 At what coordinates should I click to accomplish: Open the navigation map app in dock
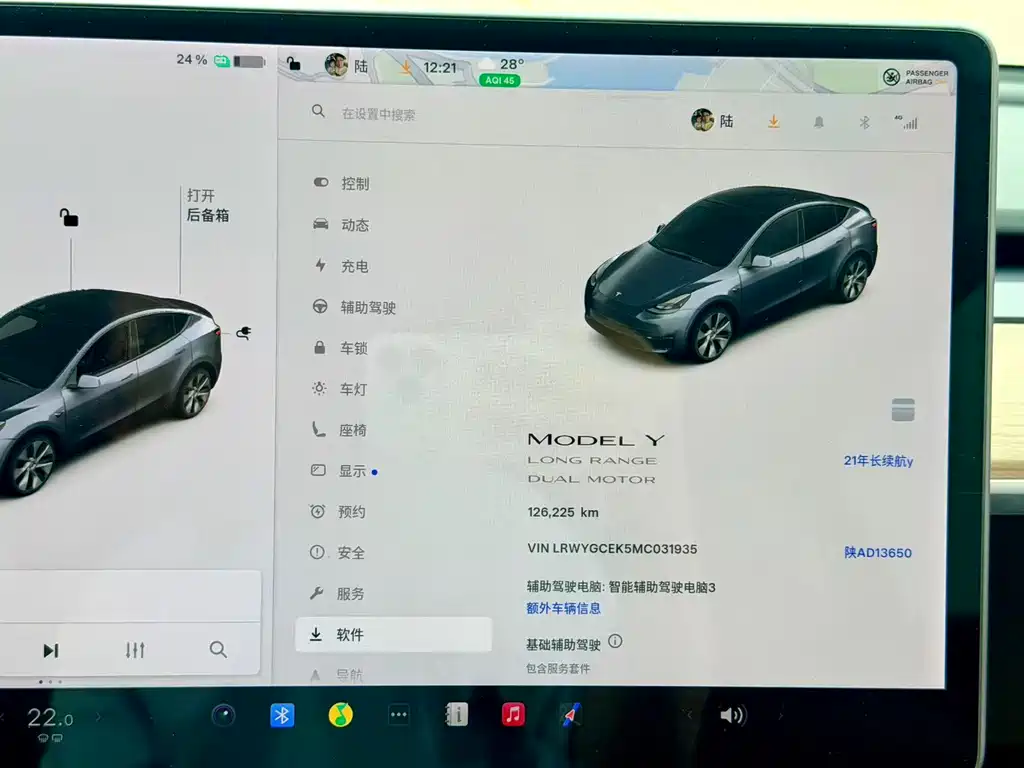coord(571,715)
